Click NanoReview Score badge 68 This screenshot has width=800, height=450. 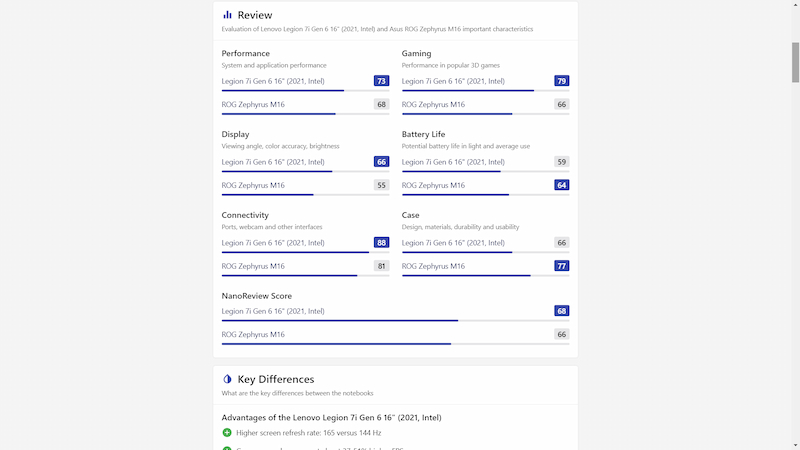[x=561, y=311]
